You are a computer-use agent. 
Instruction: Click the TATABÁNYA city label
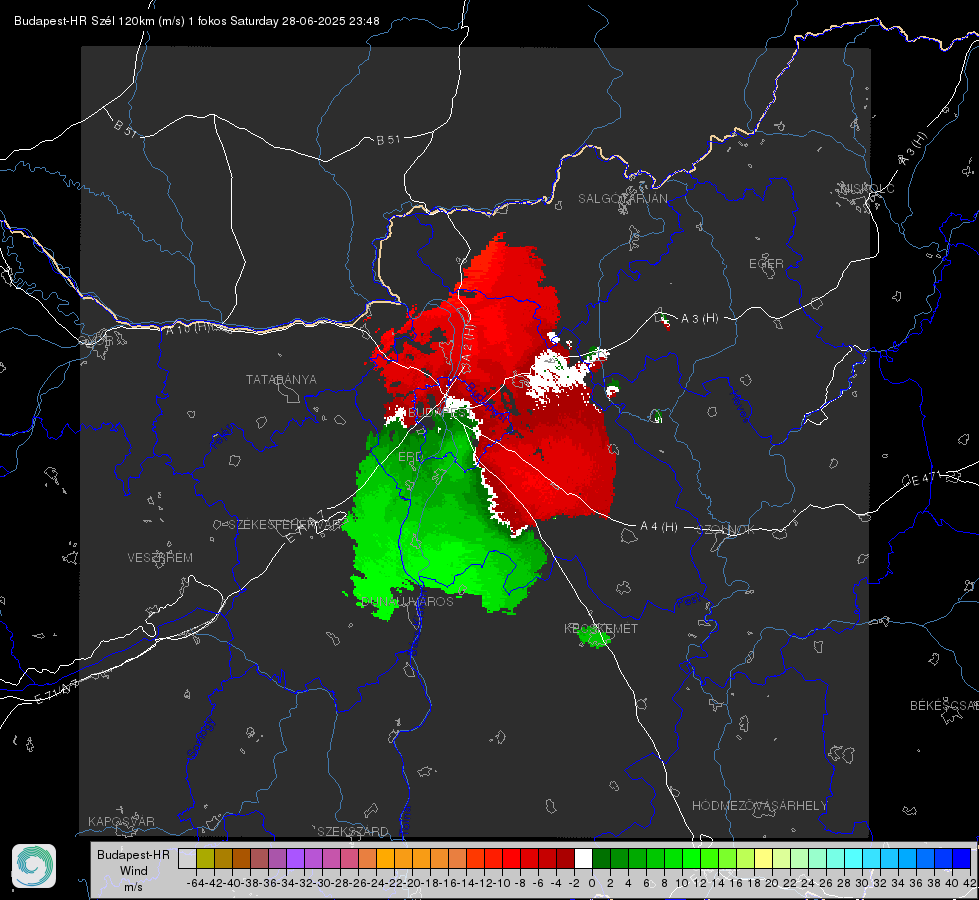coord(281,380)
